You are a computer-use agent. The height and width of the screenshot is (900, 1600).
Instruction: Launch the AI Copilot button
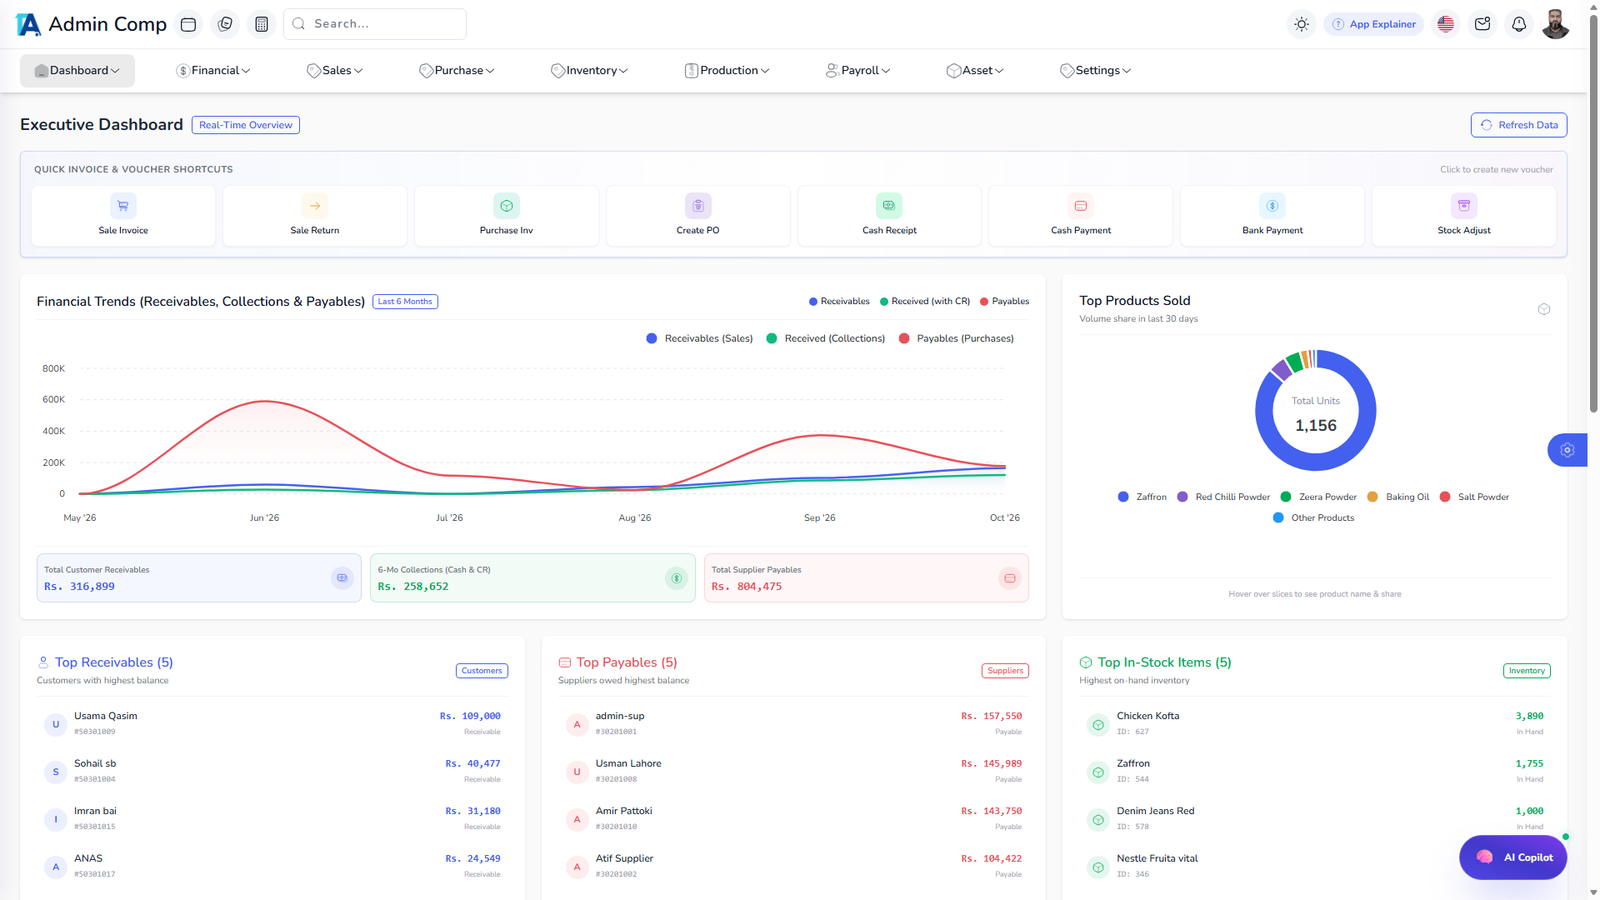tap(1513, 857)
